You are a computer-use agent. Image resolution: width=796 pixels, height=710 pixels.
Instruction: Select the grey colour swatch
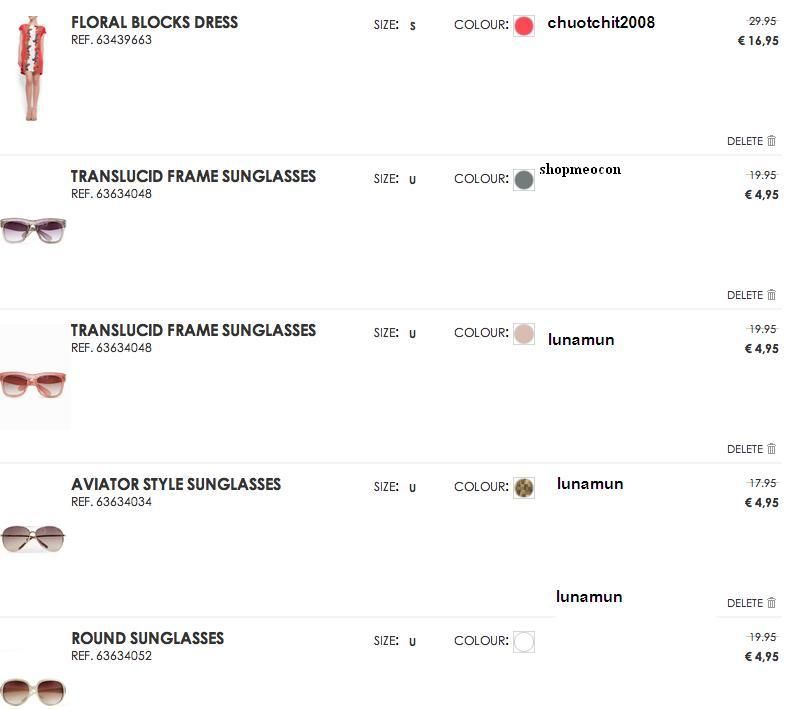(524, 180)
